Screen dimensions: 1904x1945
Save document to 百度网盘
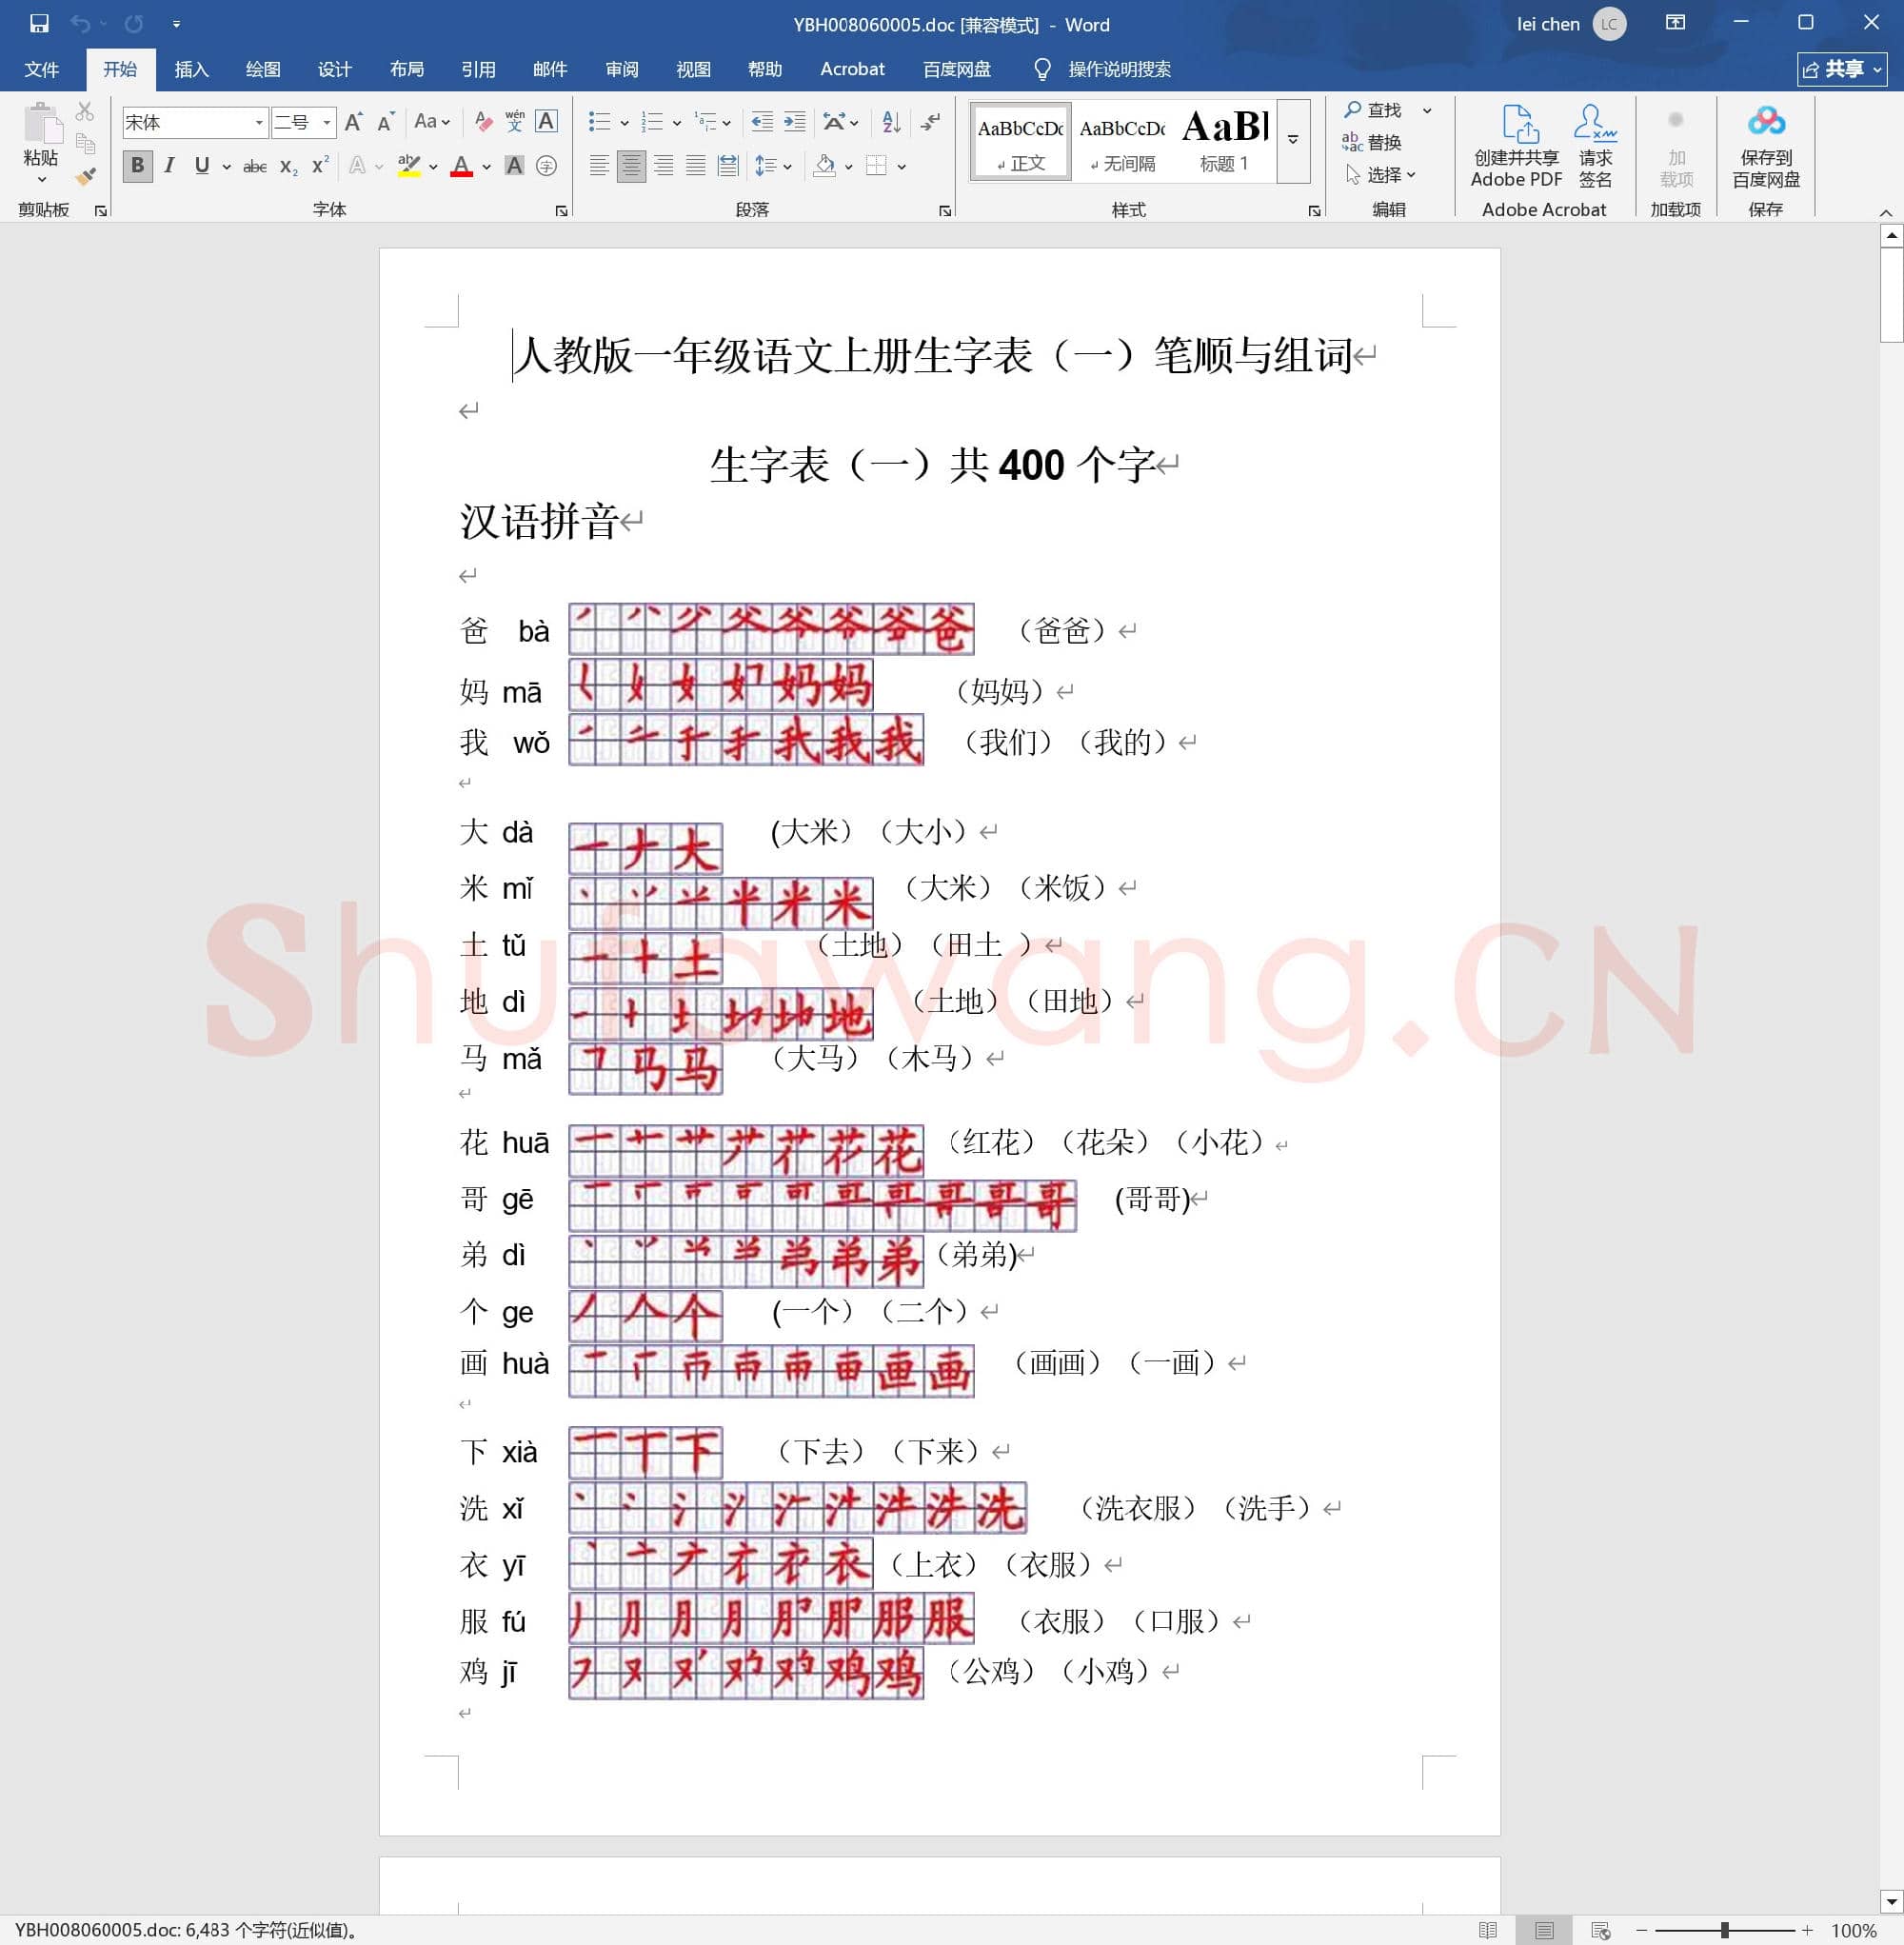[x=1766, y=145]
